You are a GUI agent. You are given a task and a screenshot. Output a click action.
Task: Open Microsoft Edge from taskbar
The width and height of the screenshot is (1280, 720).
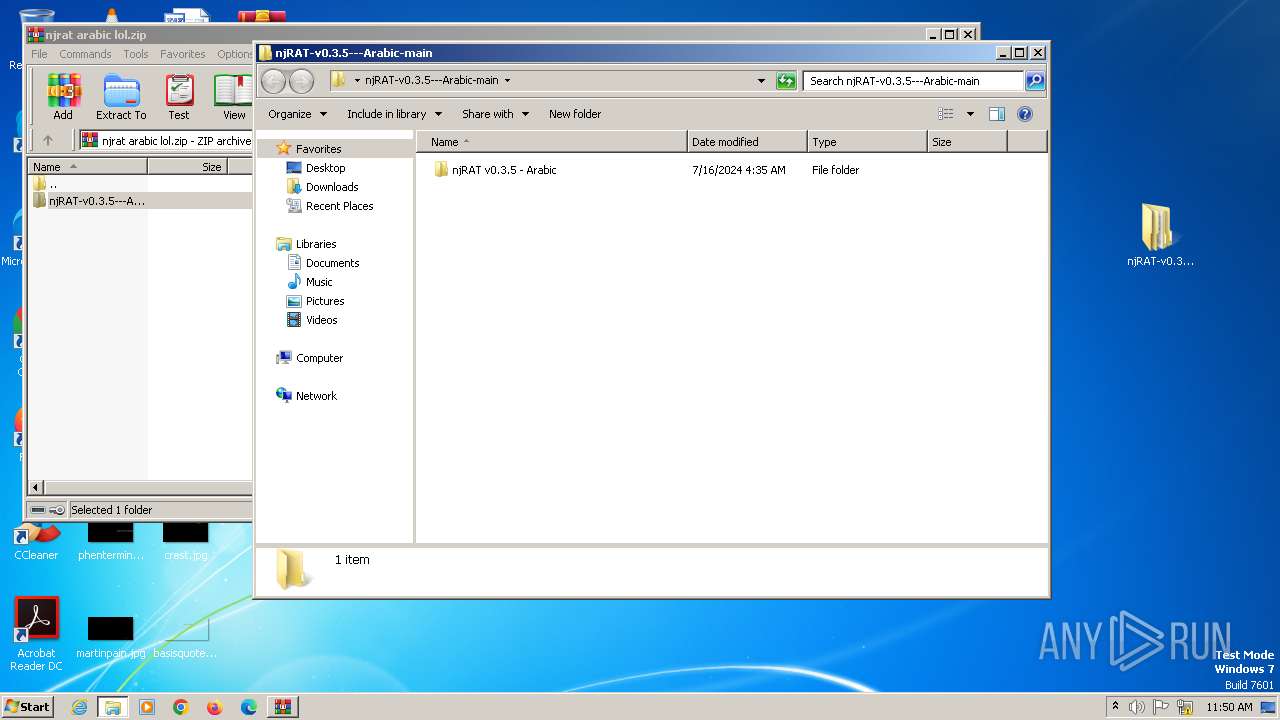(249, 707)
